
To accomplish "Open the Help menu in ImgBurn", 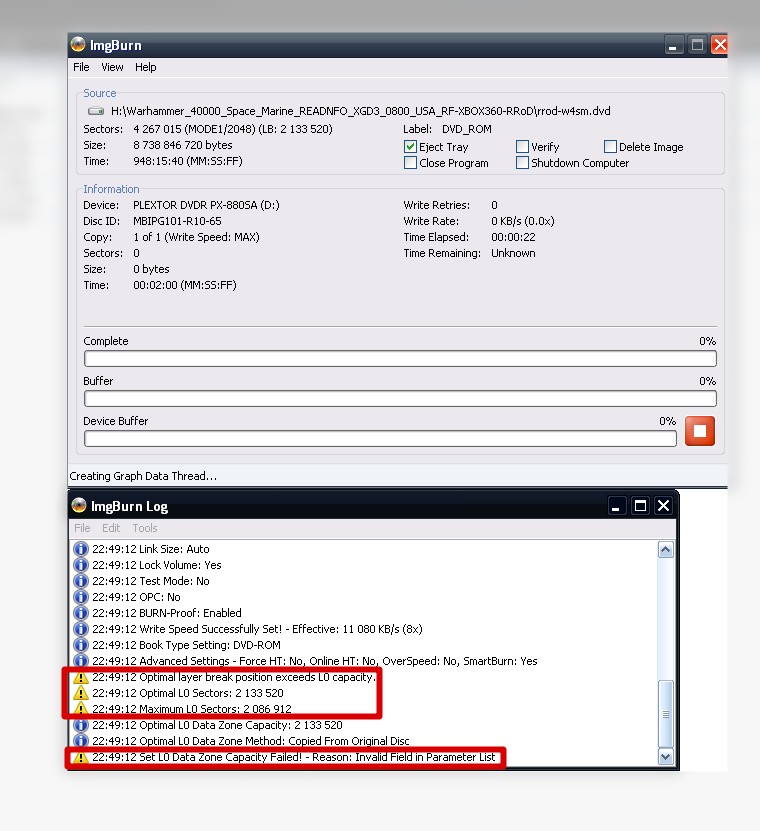I will [146, 67].
